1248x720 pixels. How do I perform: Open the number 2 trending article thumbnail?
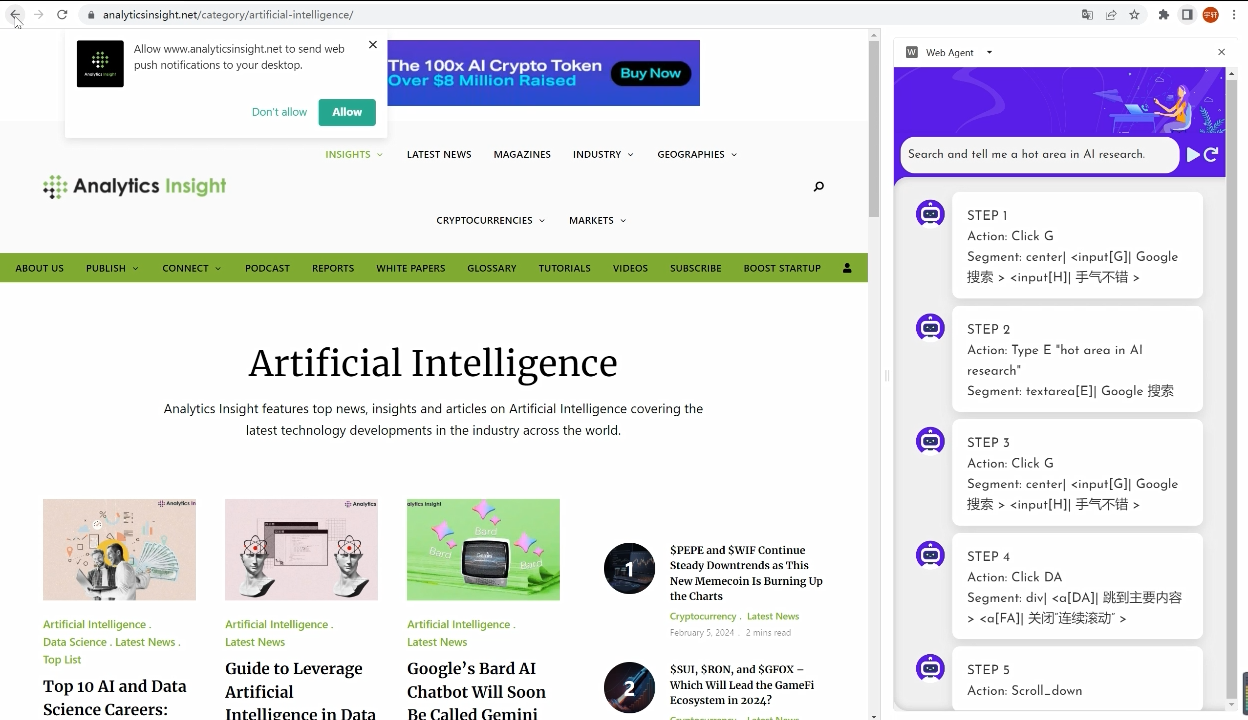tap(629, 688)
